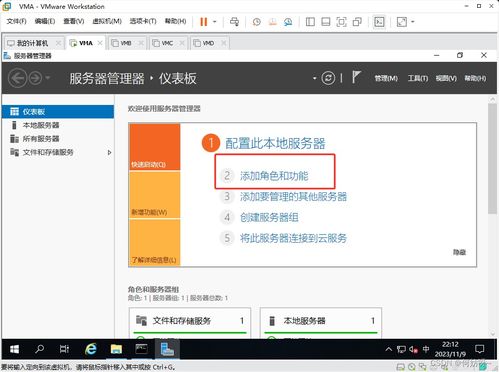Open the 文件和存储服务 role tile
Image resolution: width=499 pixels, height=372 pixels.
click(x=190, y=323)
